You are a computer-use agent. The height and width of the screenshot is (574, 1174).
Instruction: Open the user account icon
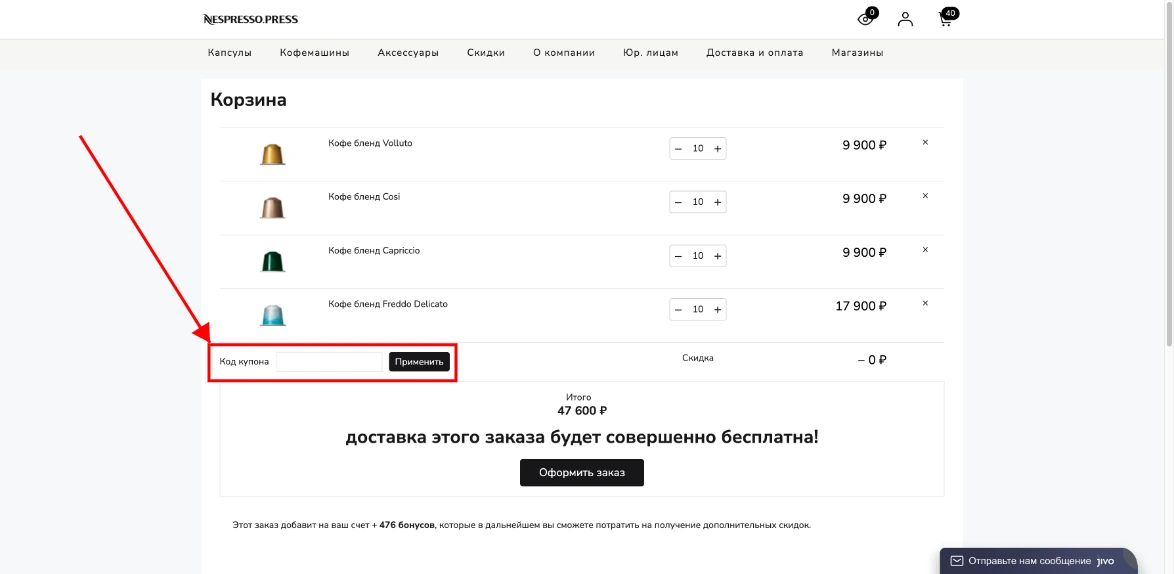tap(905, 19)
